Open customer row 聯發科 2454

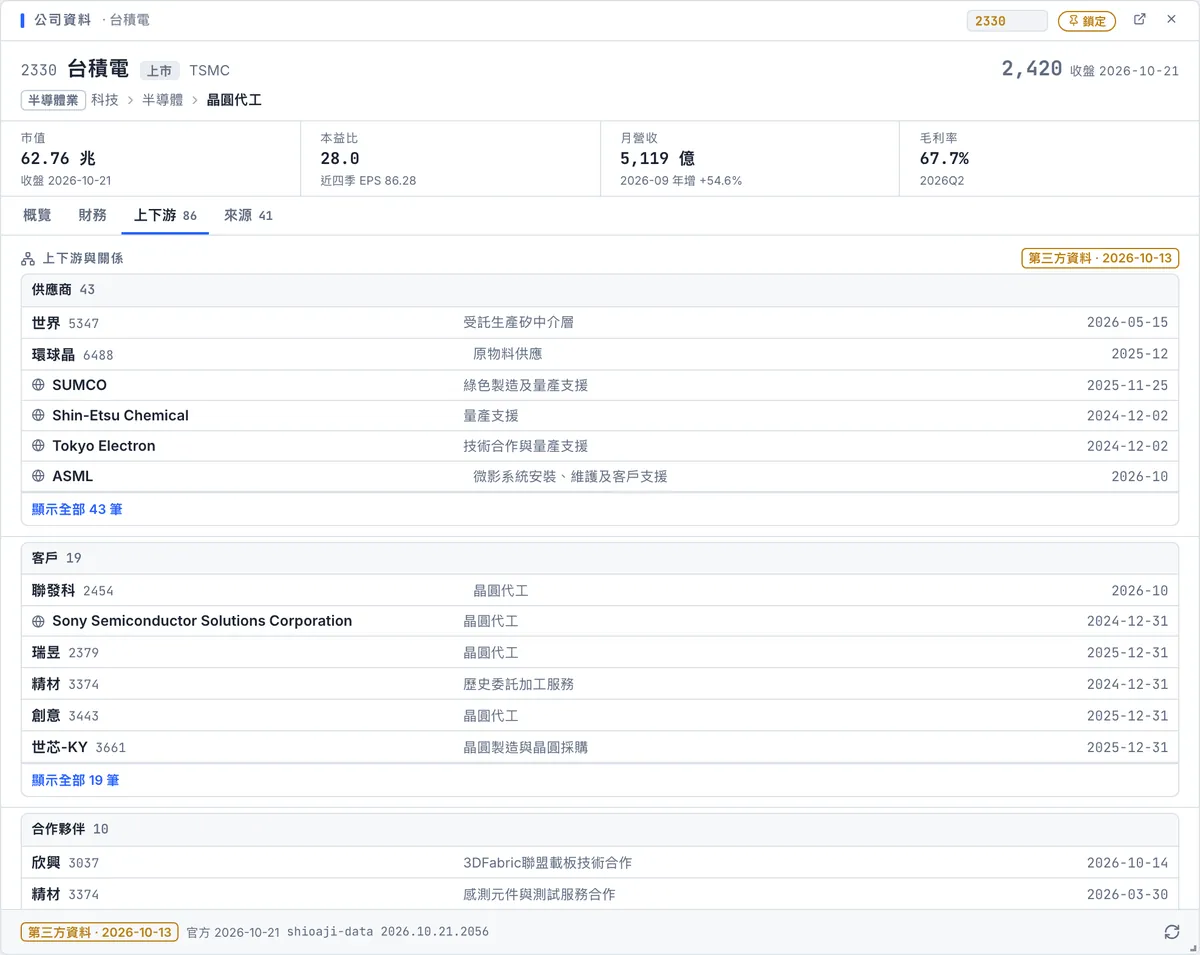pos(600,591)
